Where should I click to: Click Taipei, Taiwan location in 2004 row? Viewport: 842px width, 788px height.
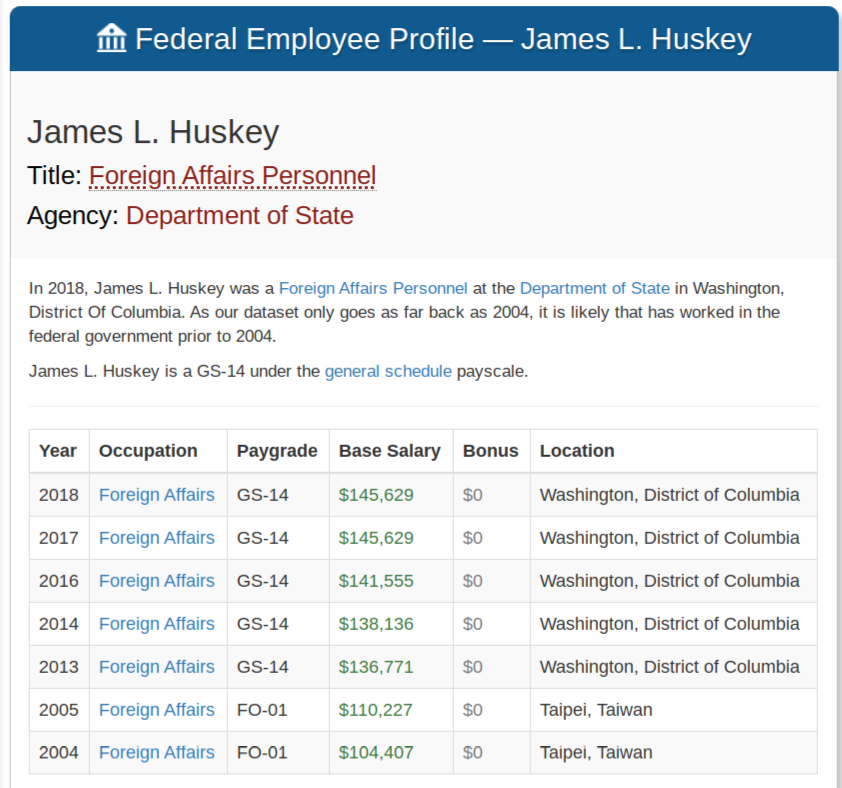pos(596,753)
